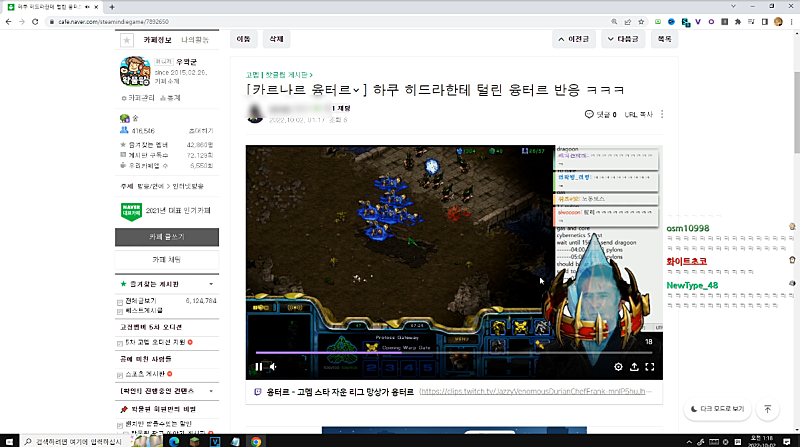800x447 pixels.
Task: Show hidden system tray icons chevron
Action: click(x=689, y=441)
